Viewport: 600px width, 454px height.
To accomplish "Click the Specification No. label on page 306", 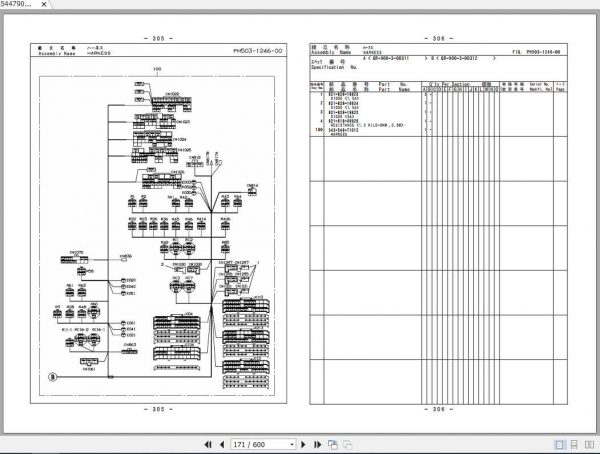I will pos(334,67).
